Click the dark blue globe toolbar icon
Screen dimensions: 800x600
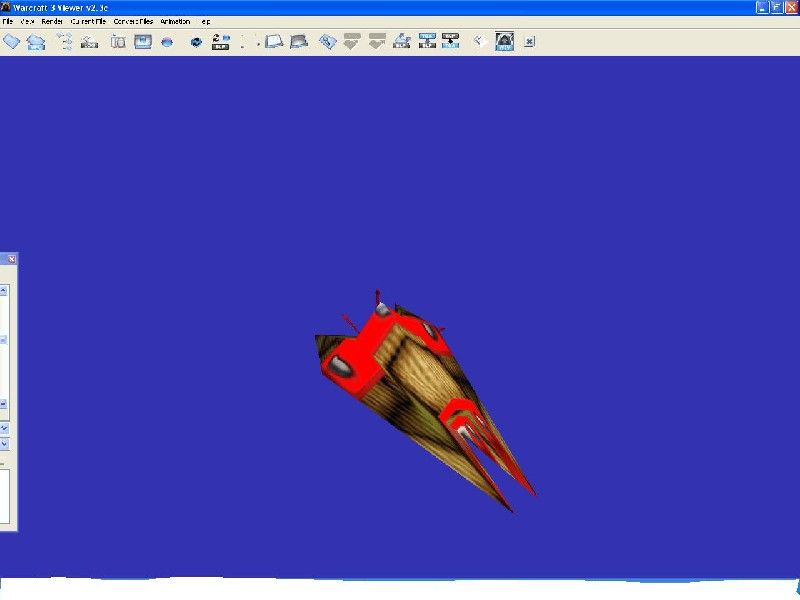[196, 42]
